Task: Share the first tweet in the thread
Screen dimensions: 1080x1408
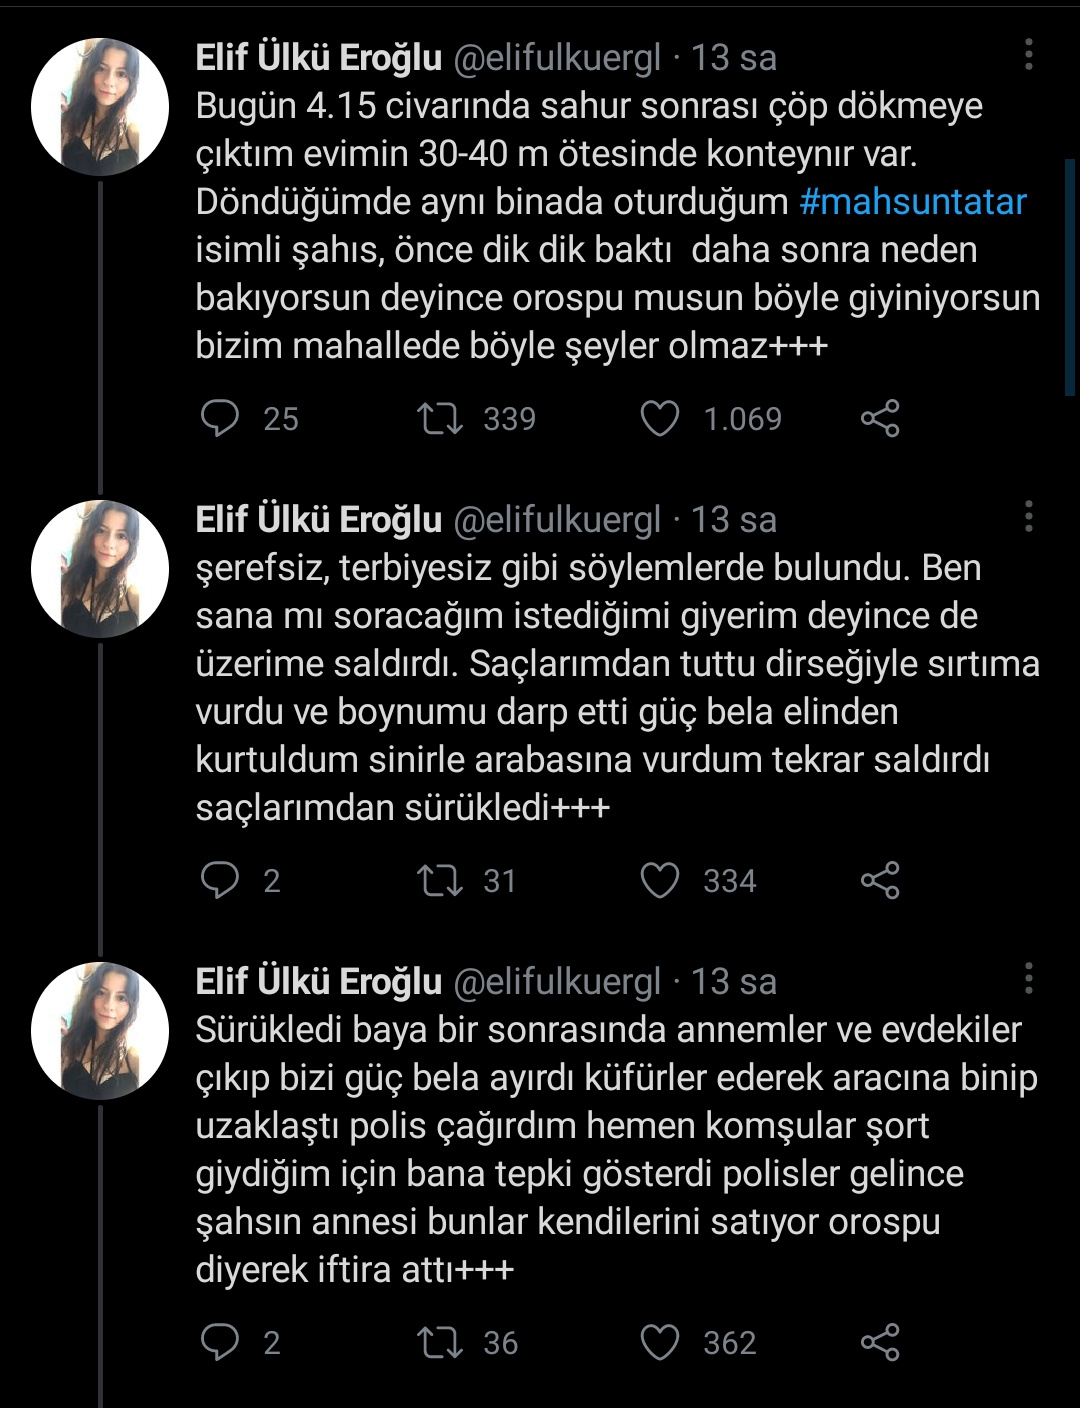Action: coord(880,419)
